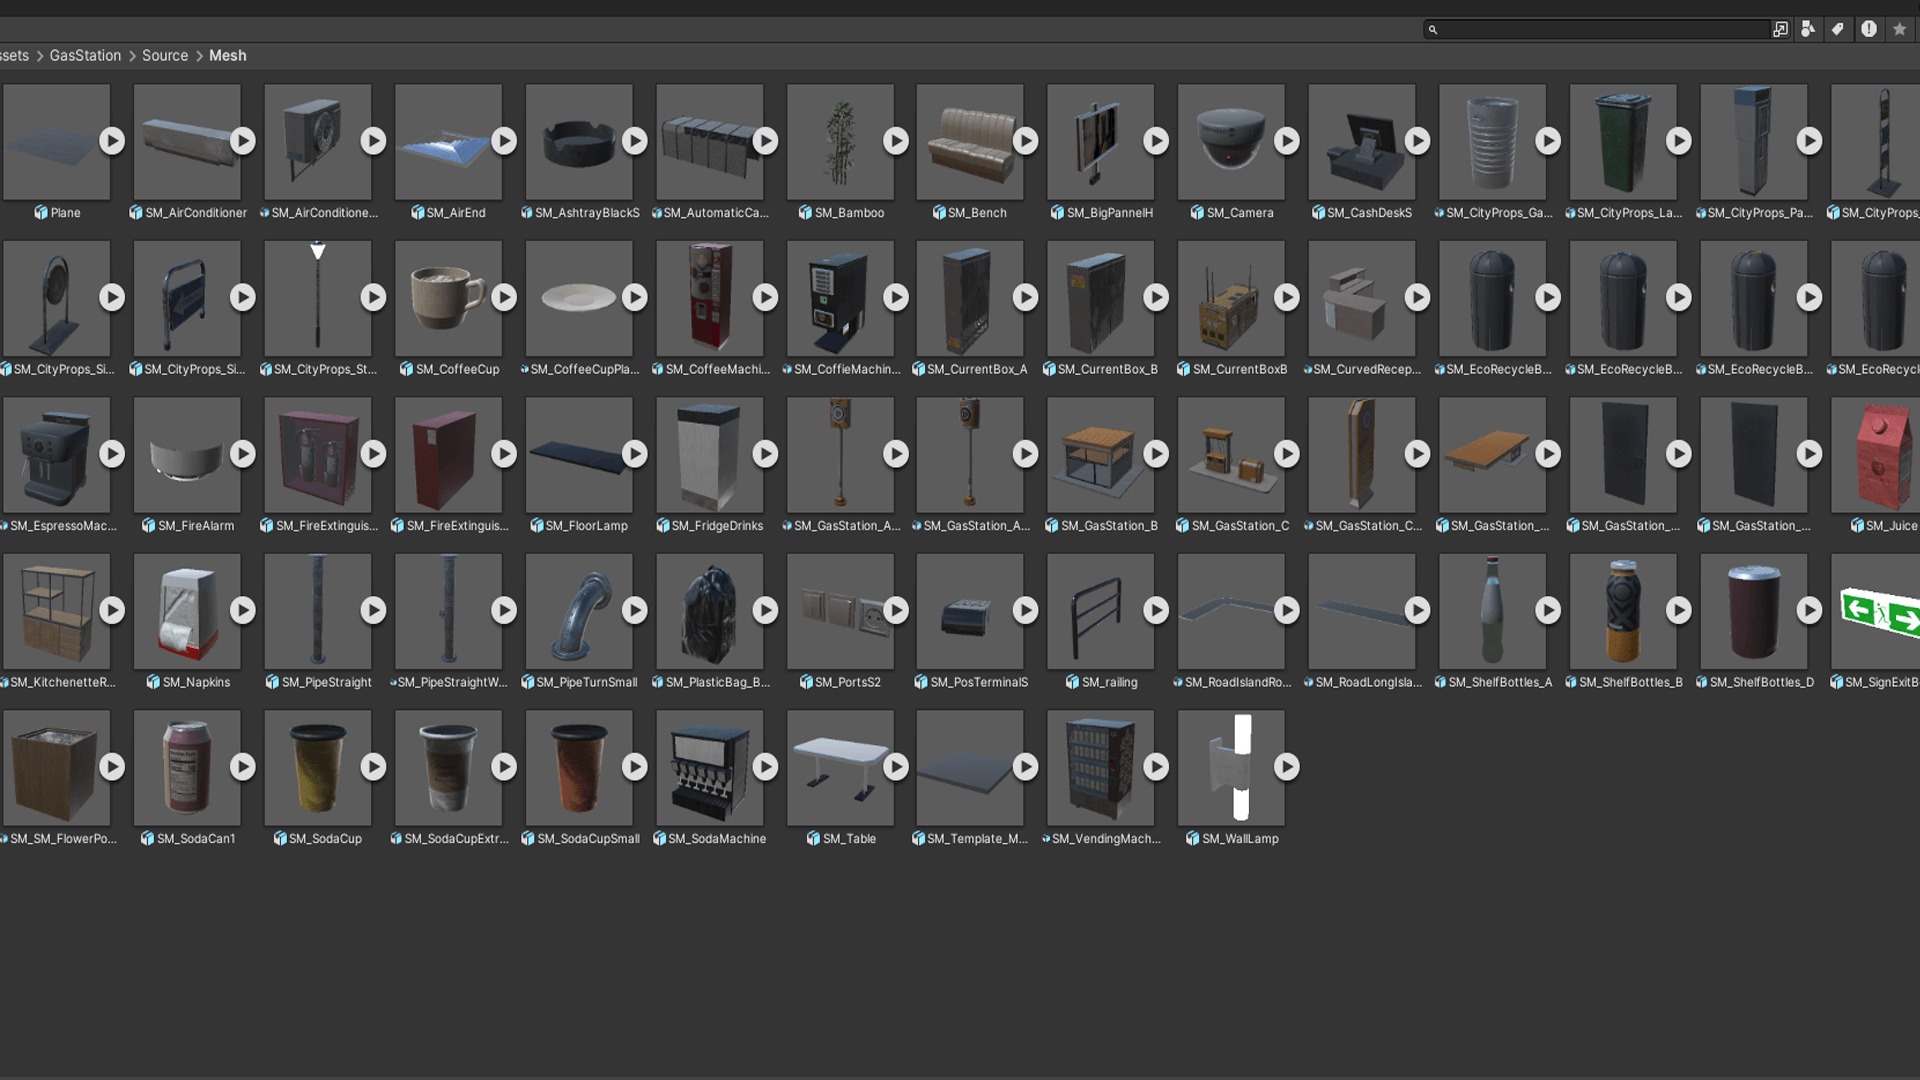Expand SM_SodaMachine contents with arrow button
1920x1080 pixels.
pyautogui.click(x=765, y=767)
